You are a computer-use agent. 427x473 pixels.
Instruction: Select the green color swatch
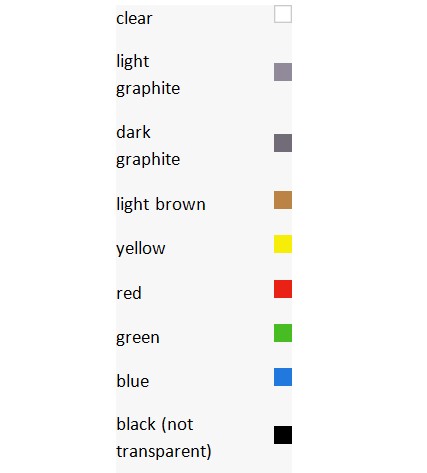tap(283, 333)
